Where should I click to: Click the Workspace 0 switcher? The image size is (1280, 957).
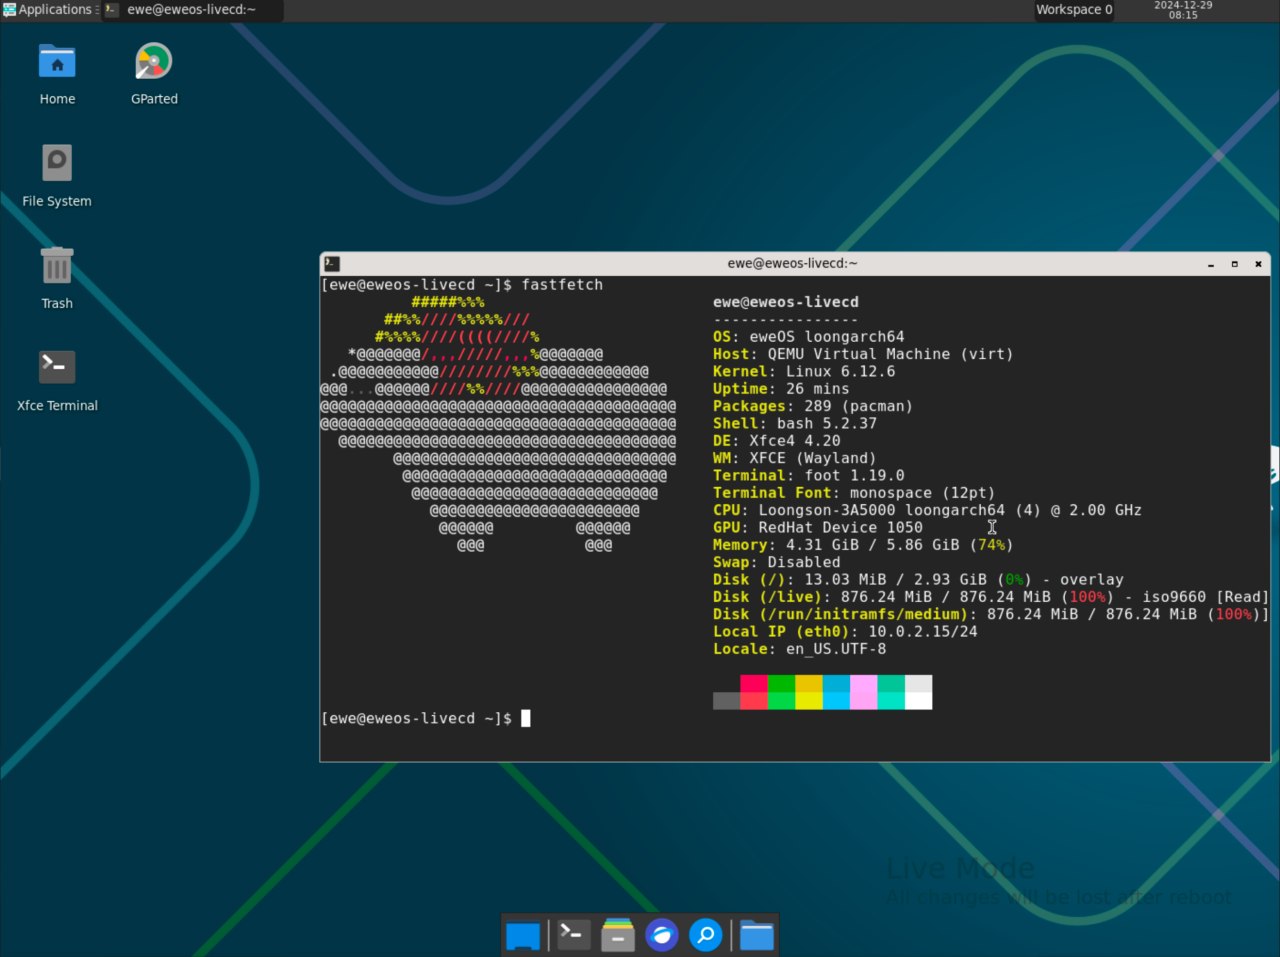(1073, 9)
